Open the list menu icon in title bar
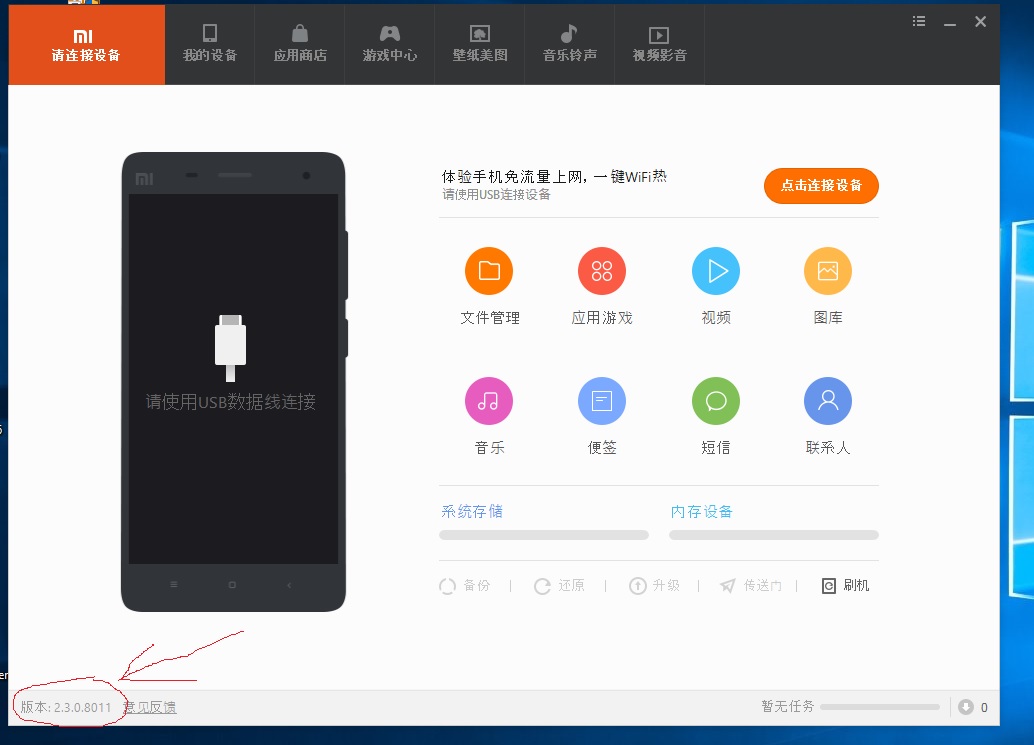Screen dimensions: 1034x745 point(919,22)
